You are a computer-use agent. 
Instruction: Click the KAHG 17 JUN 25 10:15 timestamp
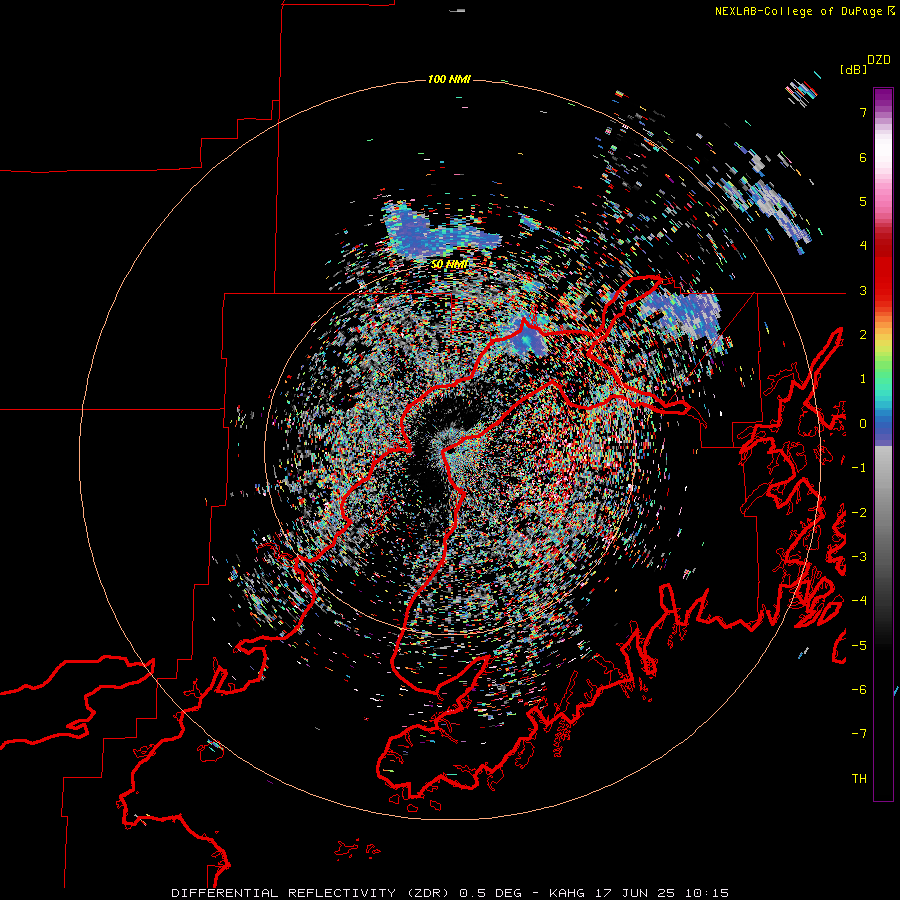pos(638,893)
